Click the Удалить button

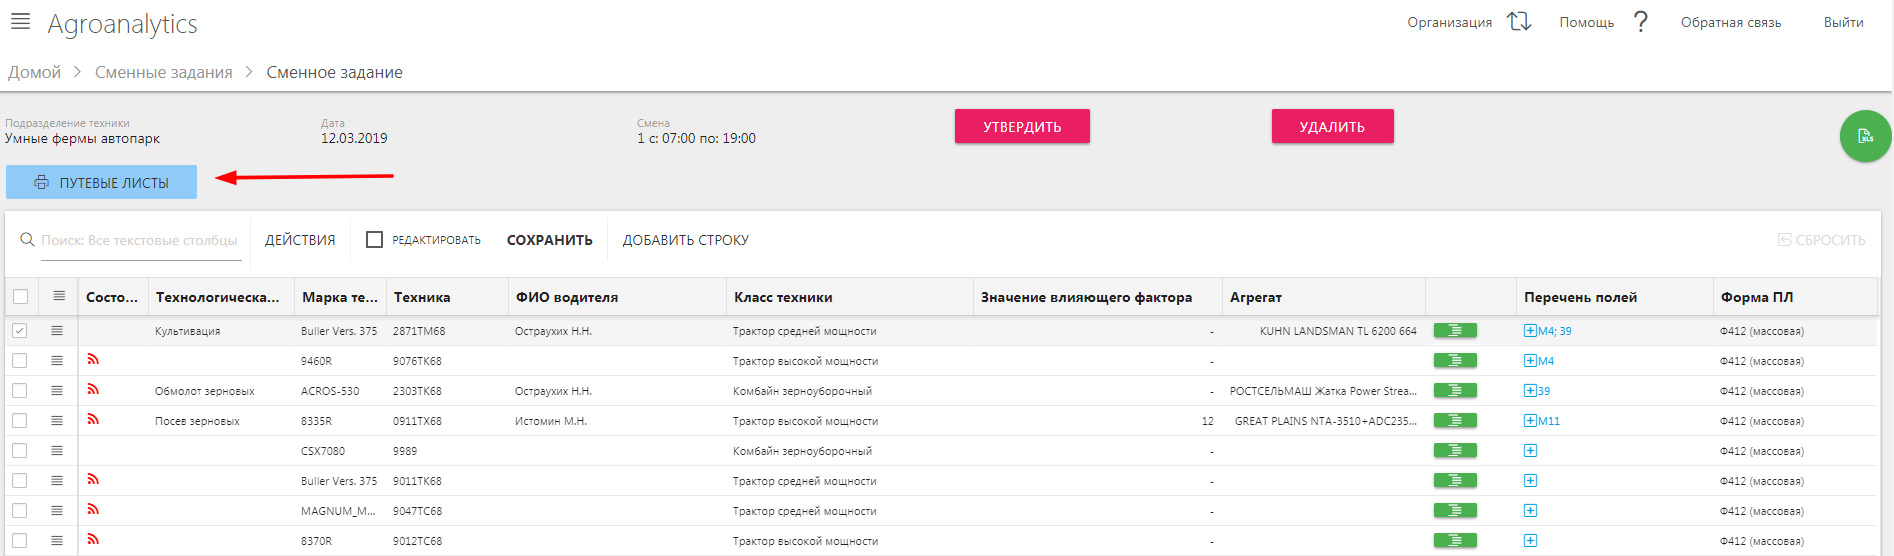[x=1332, y=126]
